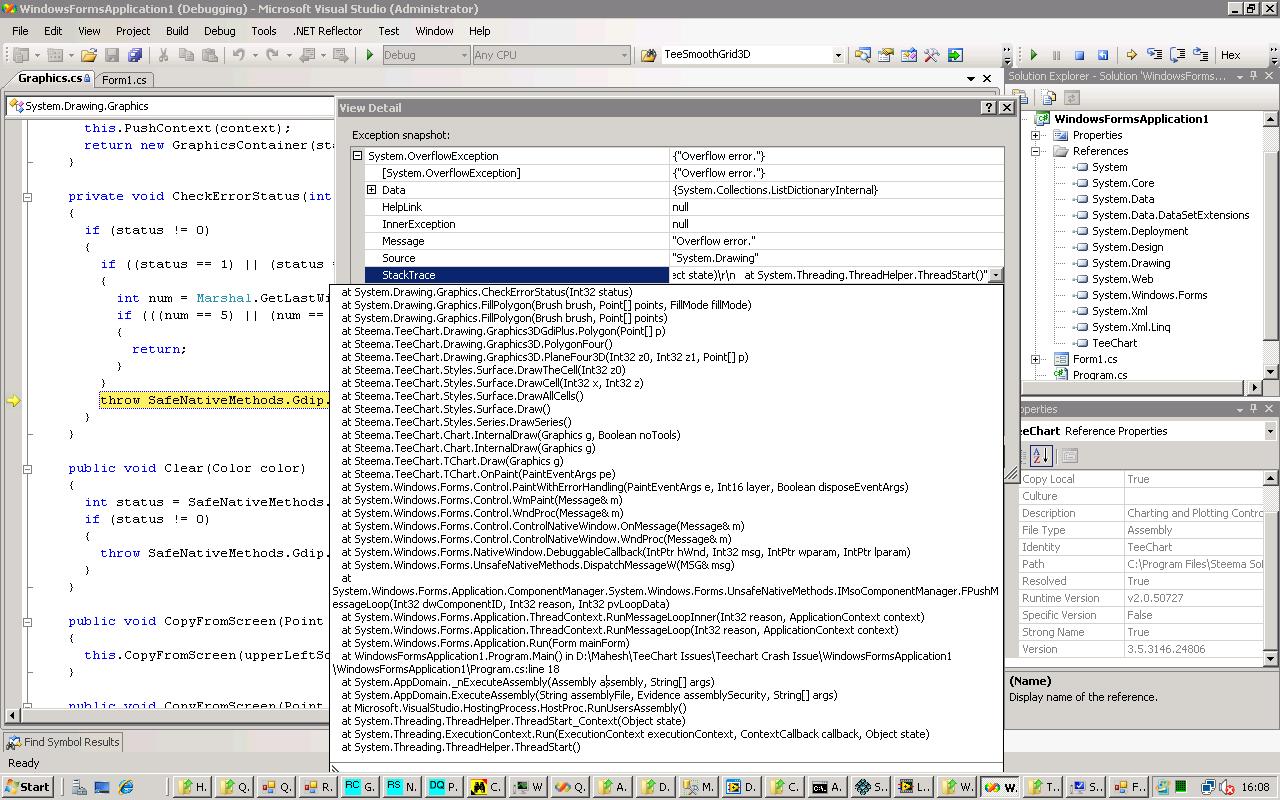The width and height of the screenshot is (1280, 800).
Task: Select System.Windows.Forms reference
Action: coord(1149,295)
